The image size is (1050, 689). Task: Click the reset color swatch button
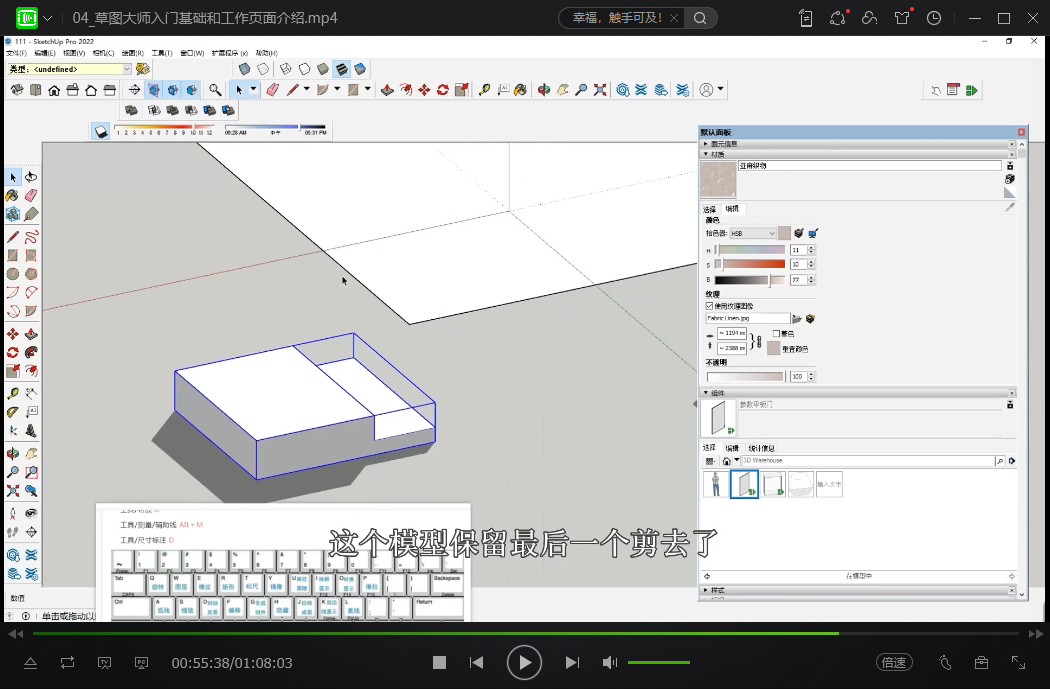click(x=774, y=348)
